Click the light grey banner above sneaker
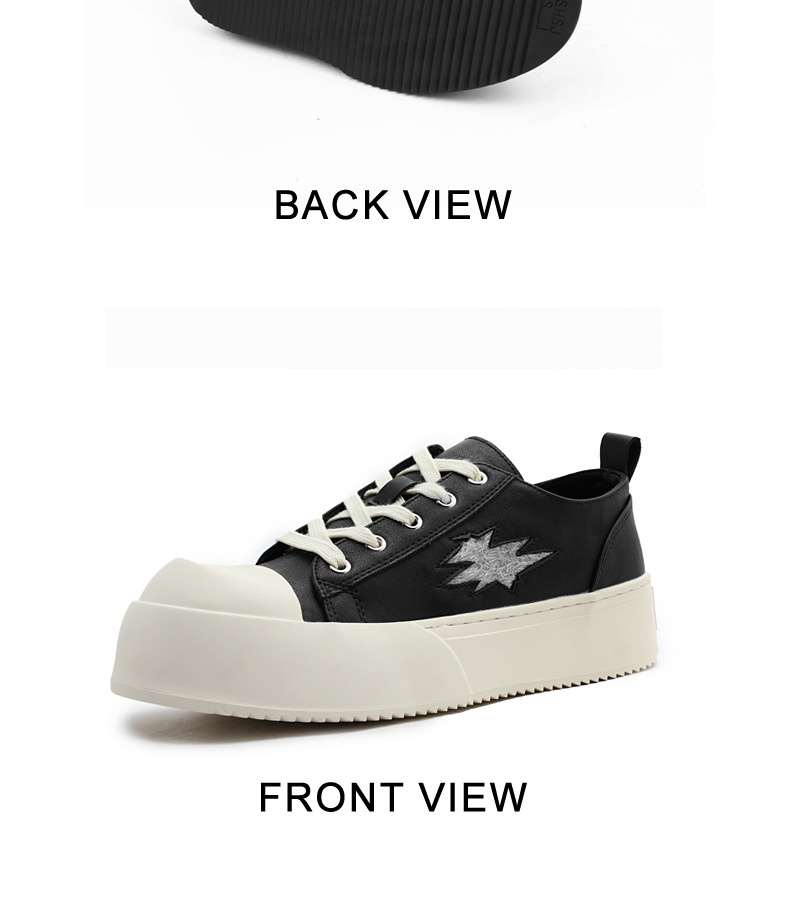Screen dimensions: 790x901 click(x=383, y=338)
